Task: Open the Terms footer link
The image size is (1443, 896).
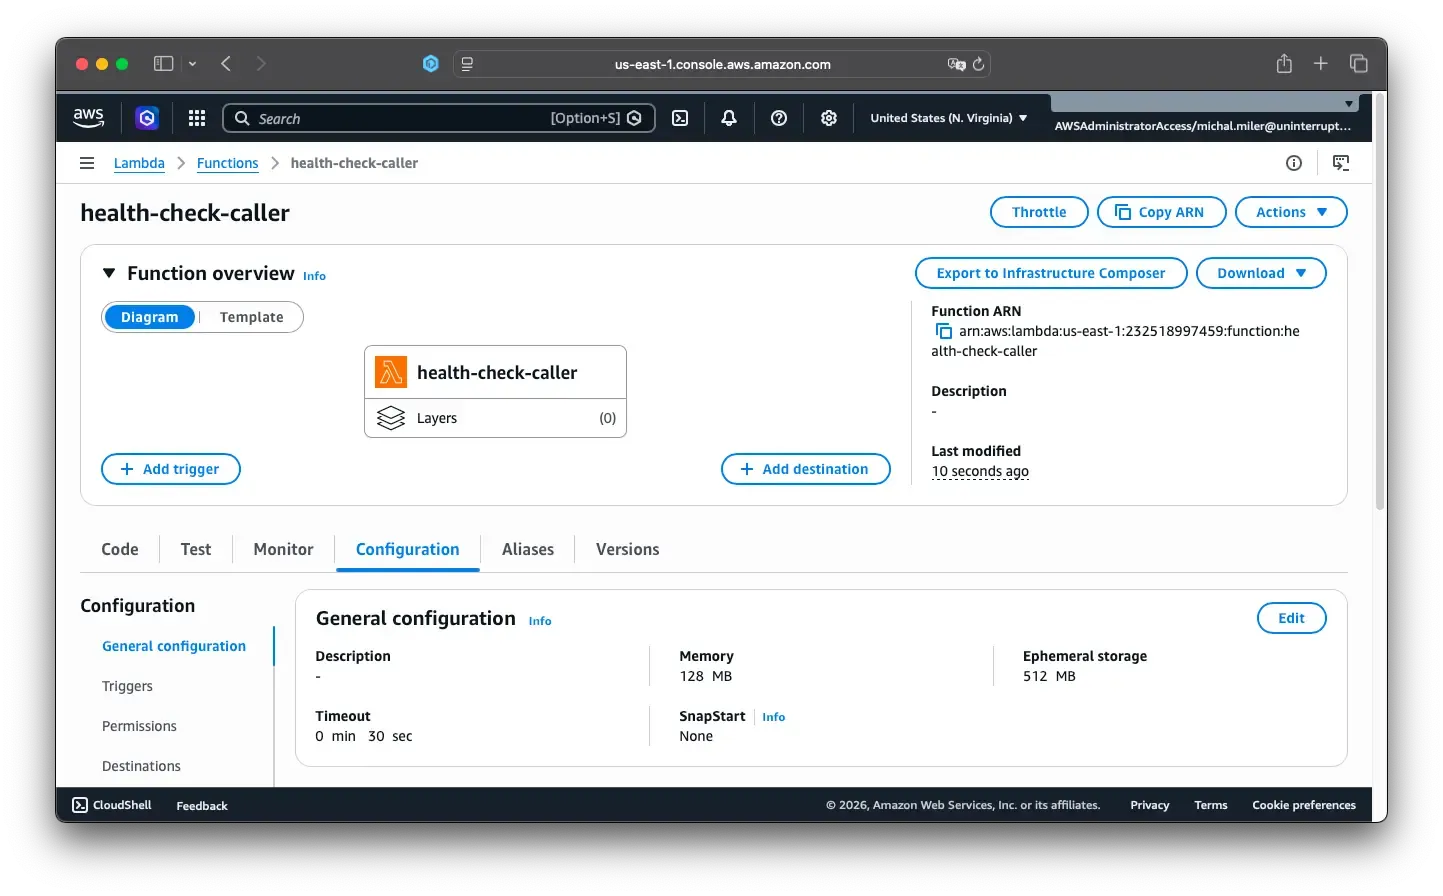Action: pos(1211,805)
